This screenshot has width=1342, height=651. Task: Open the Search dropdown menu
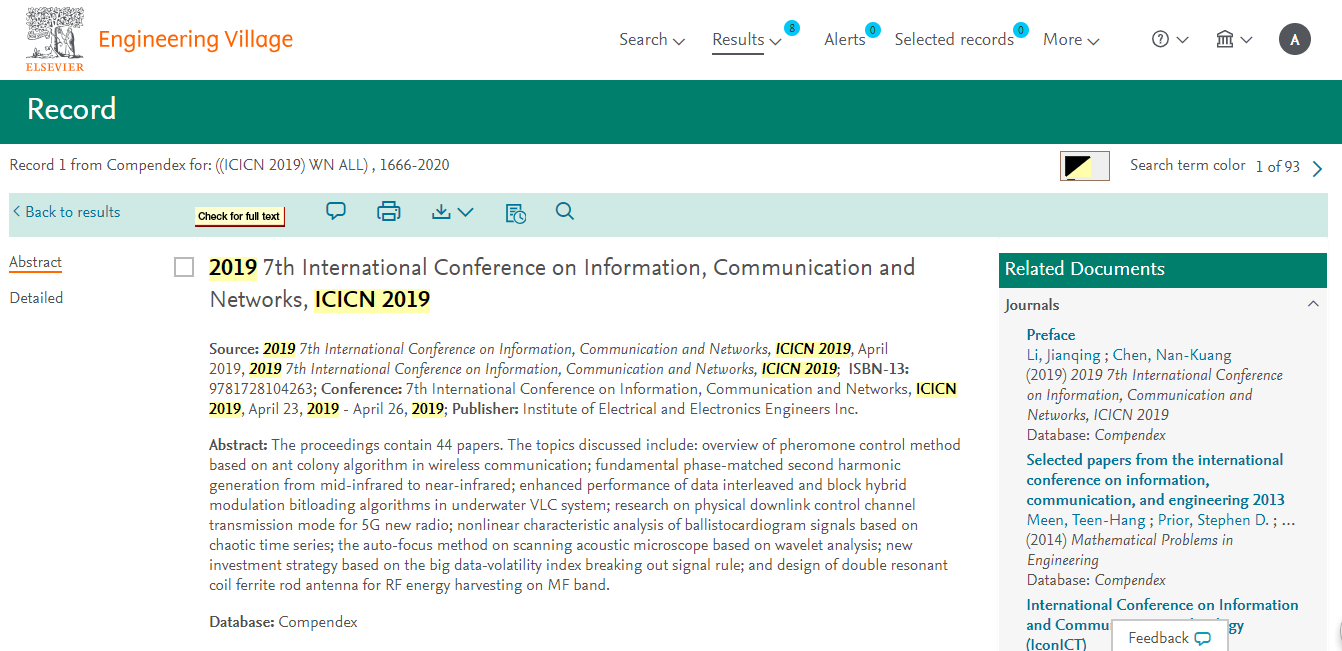pos(652,40)
